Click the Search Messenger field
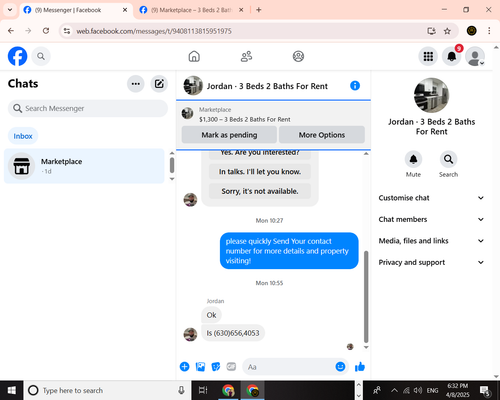Image resolution: width=500 pixels, height=400 pixels. tap(88, 108)
